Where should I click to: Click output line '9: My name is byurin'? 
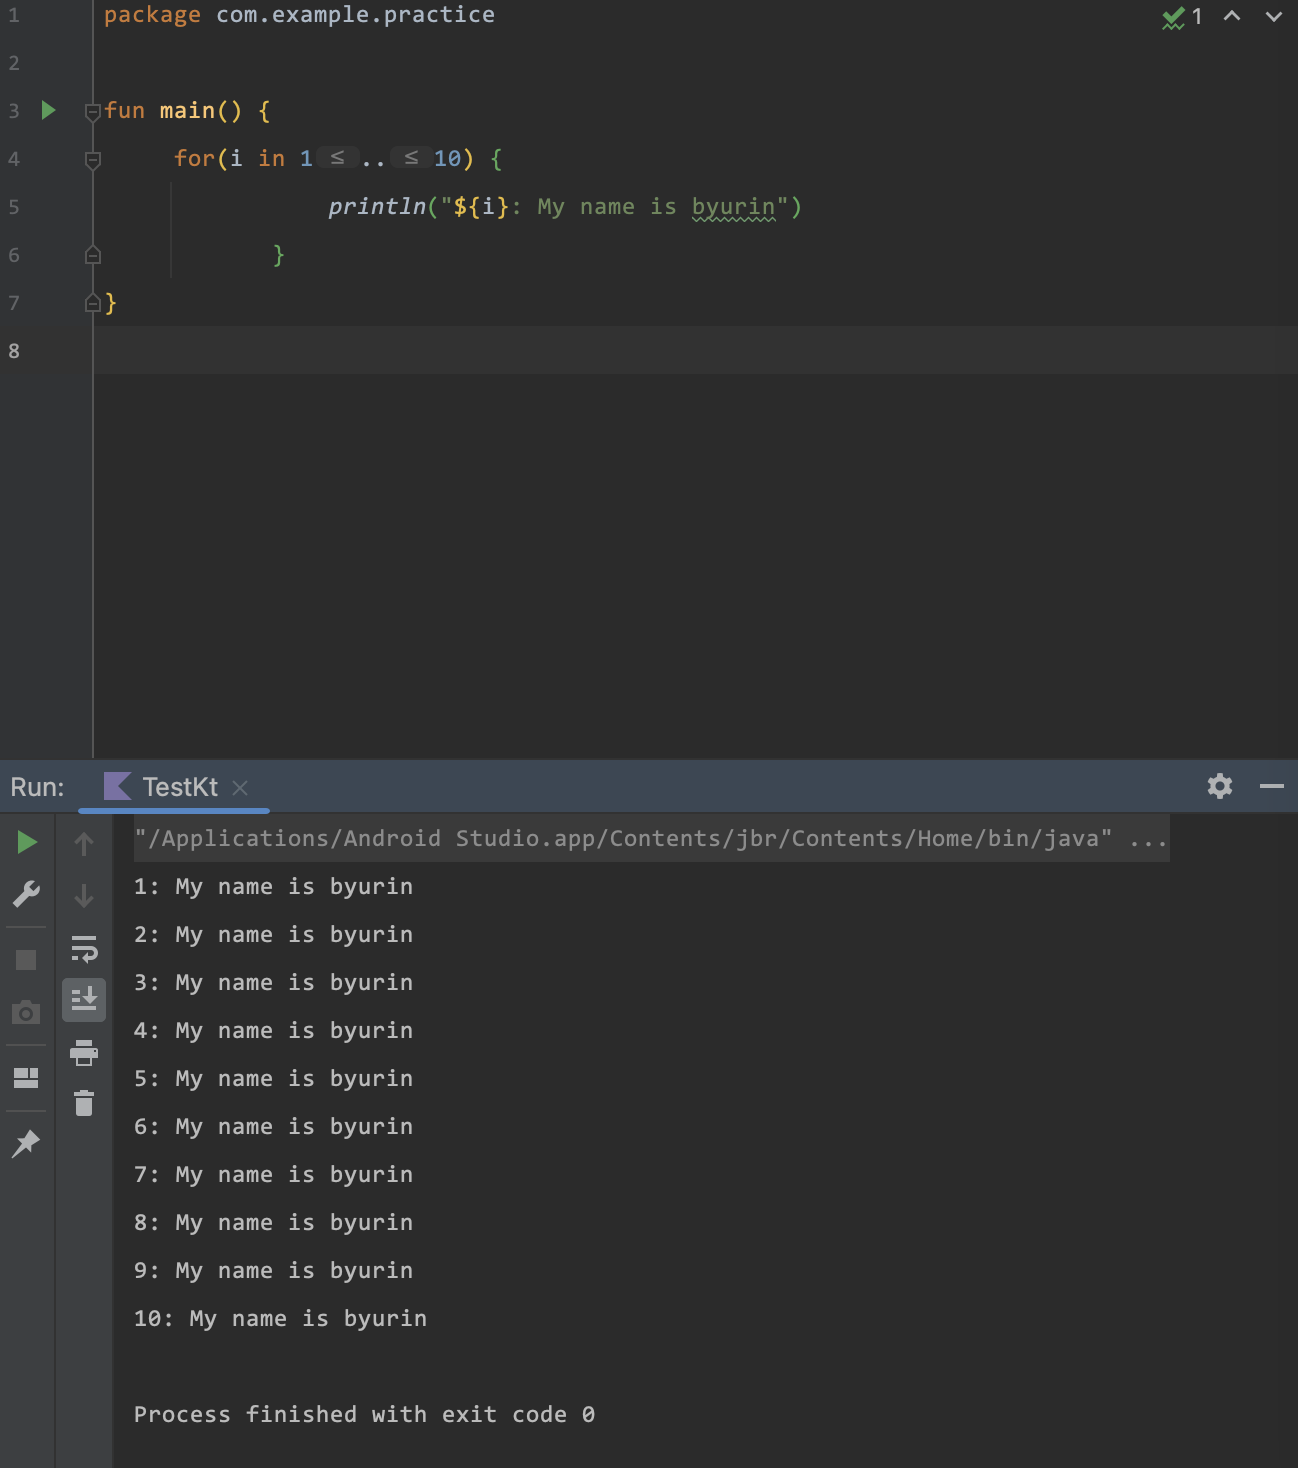coord(273,1271)
